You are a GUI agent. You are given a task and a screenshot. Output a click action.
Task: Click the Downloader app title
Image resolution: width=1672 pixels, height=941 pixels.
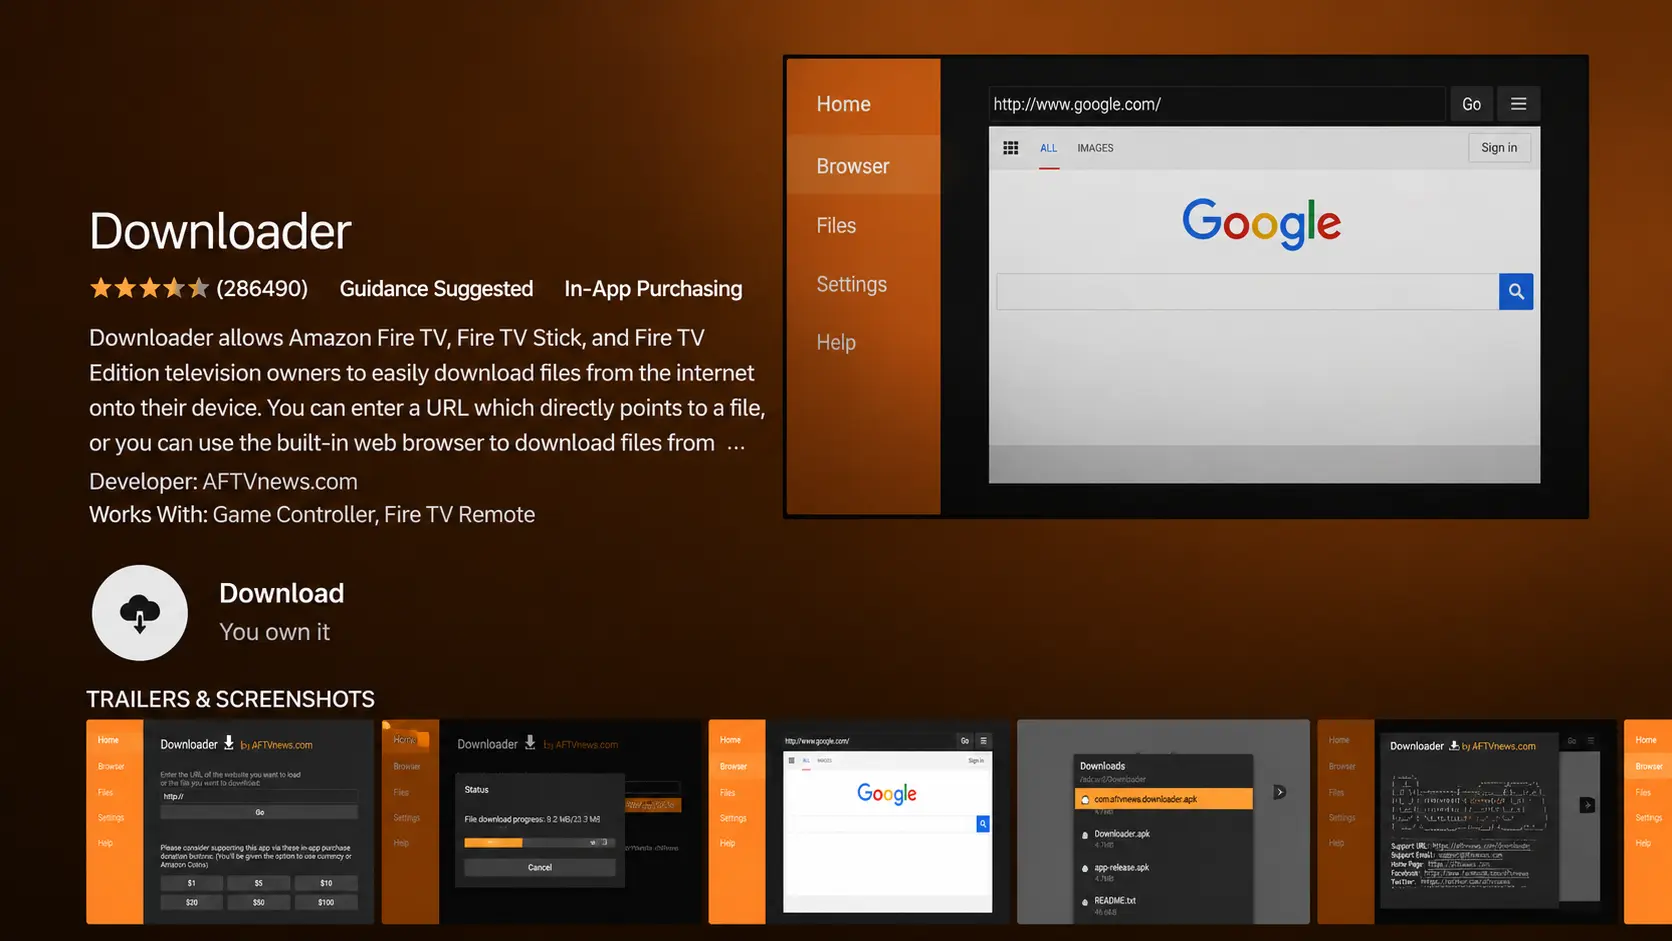[220, 231]
